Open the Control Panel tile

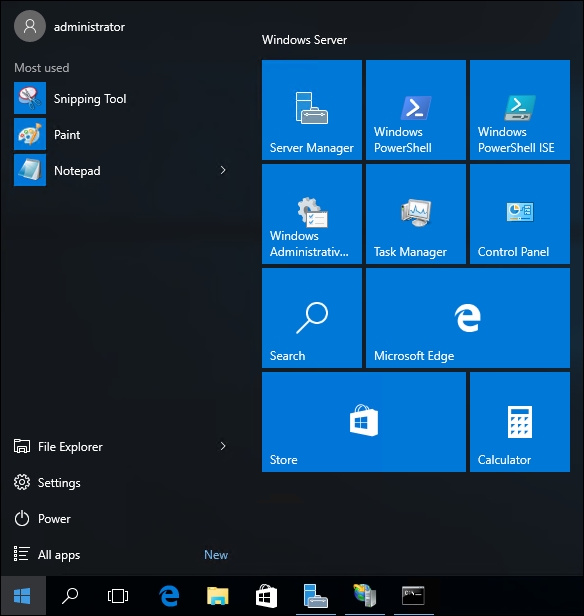pos(520,214)
